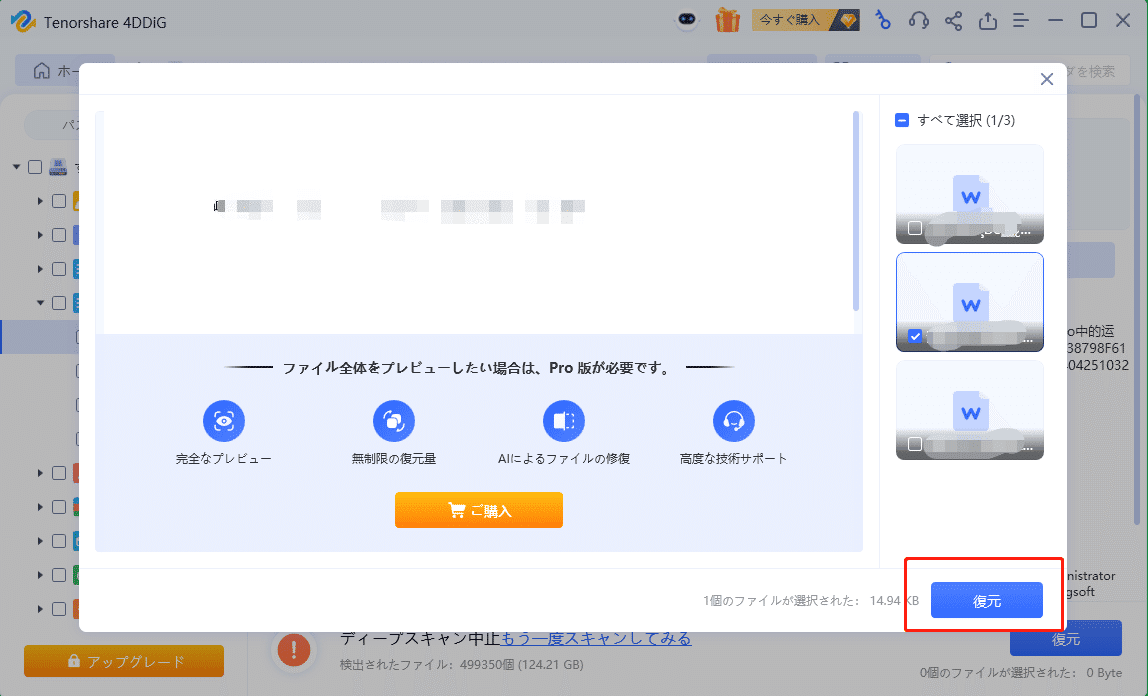The height and width of the screenshot is (696, 1148).
Task: Click the アップグレード upgrade button
Action: click(124, 661)
